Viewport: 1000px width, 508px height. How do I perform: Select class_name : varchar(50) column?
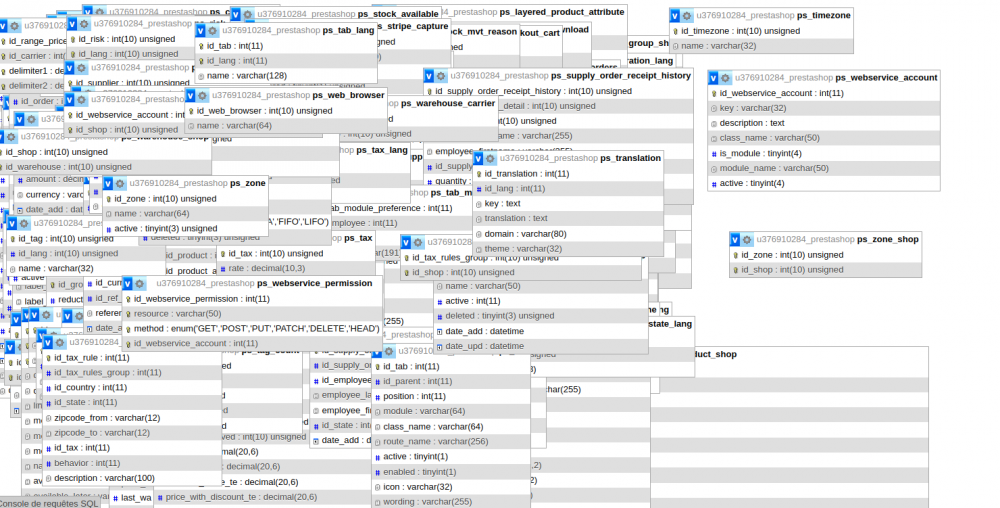824,138
